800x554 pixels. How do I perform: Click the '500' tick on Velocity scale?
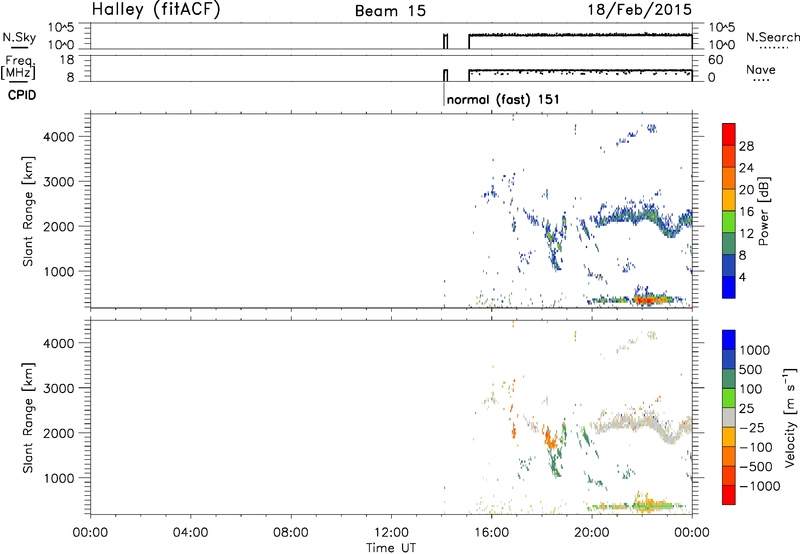(x=751, y=370)
